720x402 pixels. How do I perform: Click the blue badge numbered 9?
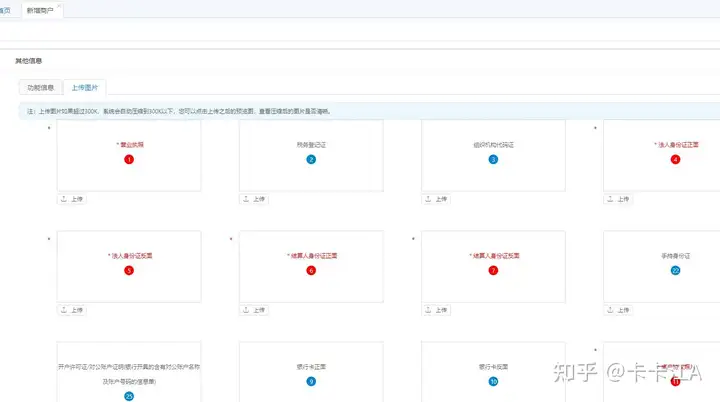click(x=311, y=381)
